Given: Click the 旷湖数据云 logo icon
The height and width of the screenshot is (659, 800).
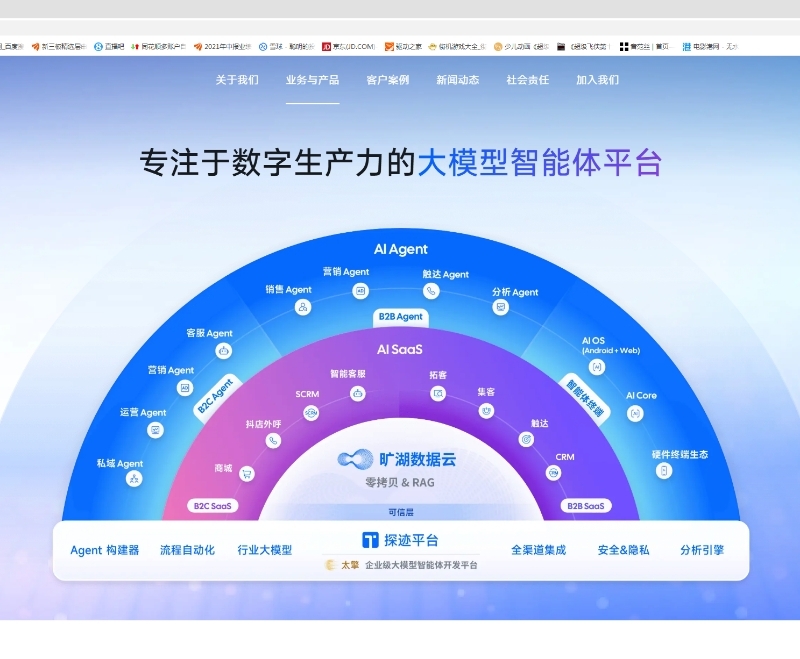Looking at the screenshot, I should (x=355, y=459).
